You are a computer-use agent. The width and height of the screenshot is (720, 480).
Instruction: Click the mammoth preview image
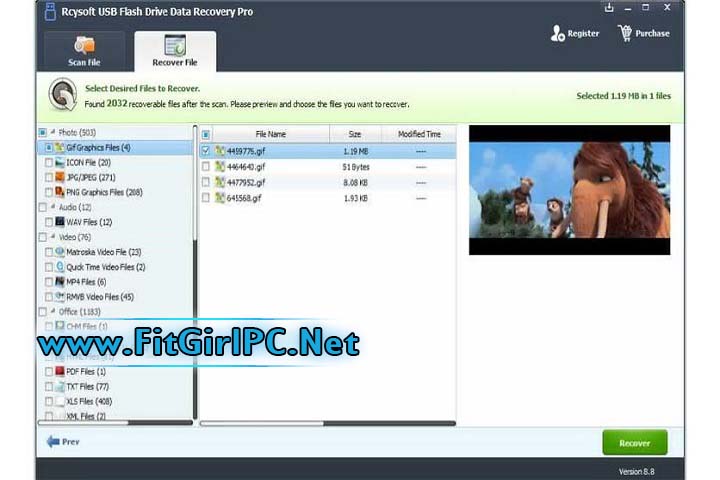569,189
